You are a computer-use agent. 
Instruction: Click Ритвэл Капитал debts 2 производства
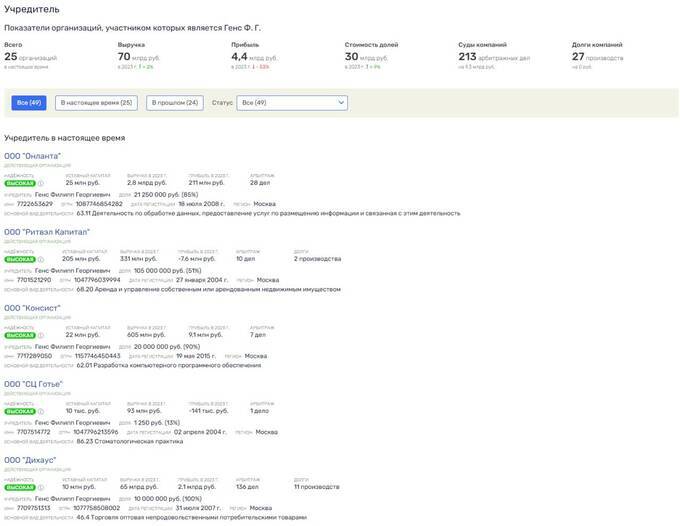[317, 258]
